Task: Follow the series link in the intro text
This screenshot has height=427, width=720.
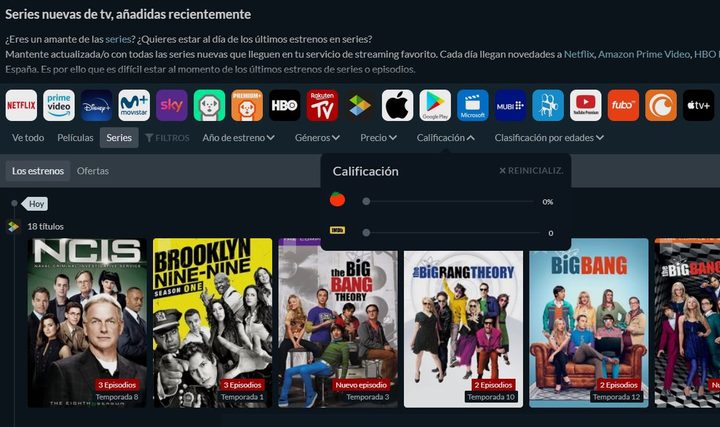Action: point(118,39)
